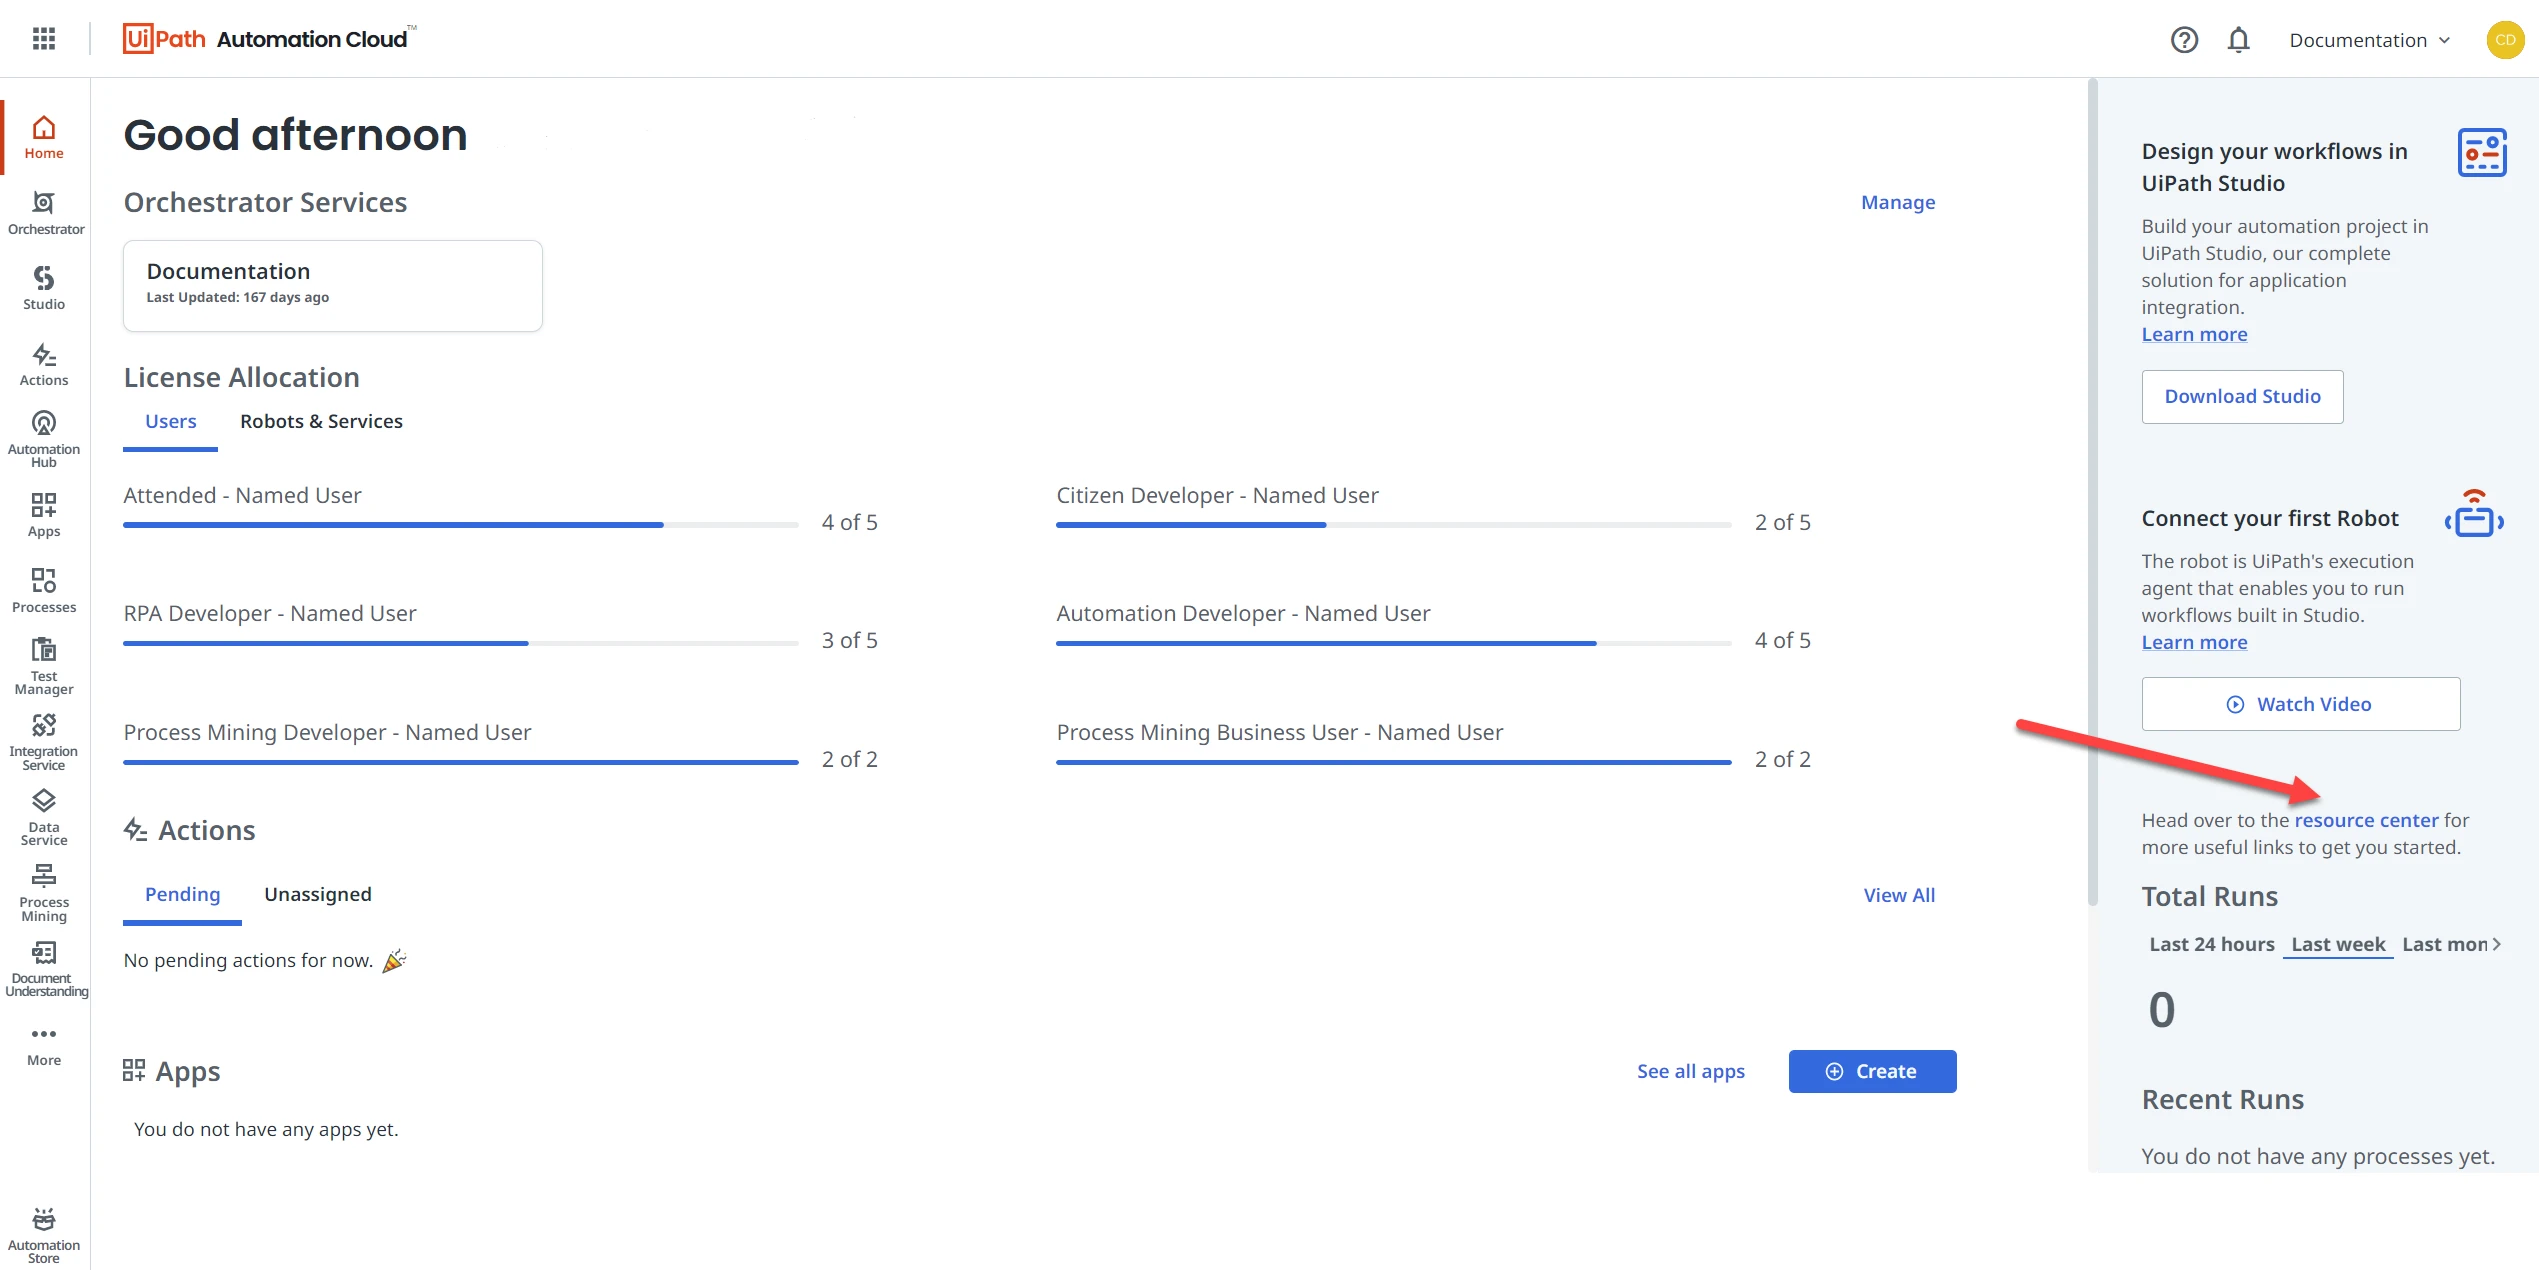2539x1270 pixels.
Task: Open the Documentation orchestrator service card
Action: click(x=333, y=286)
